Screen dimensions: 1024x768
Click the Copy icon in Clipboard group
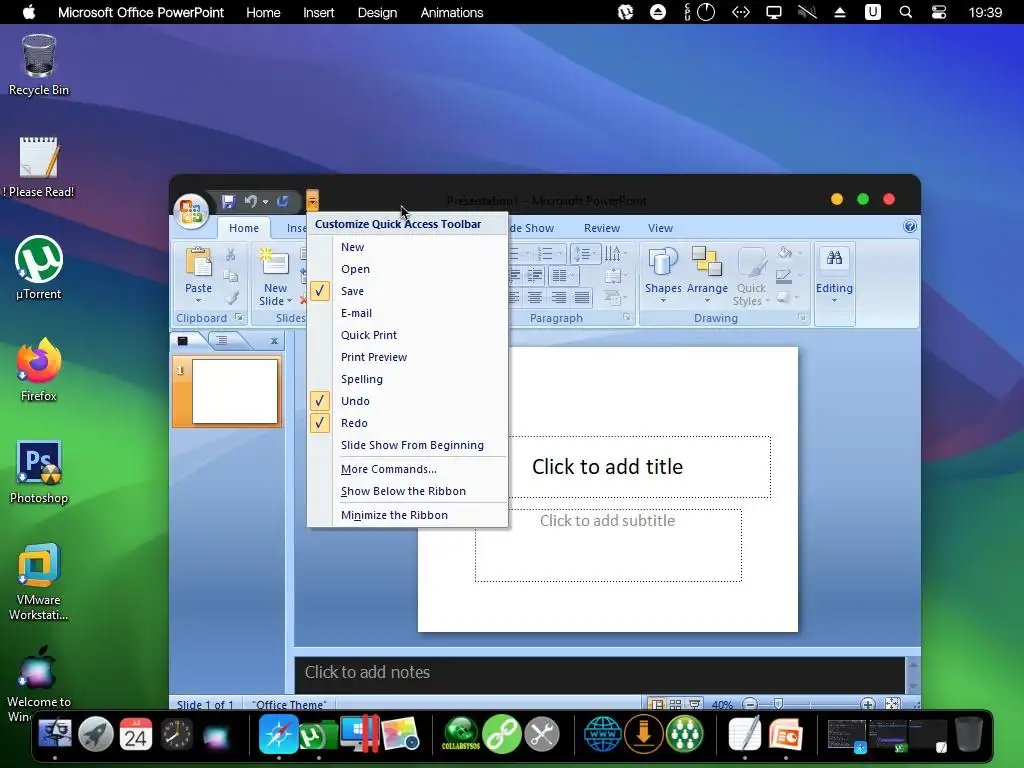[231, 276]
